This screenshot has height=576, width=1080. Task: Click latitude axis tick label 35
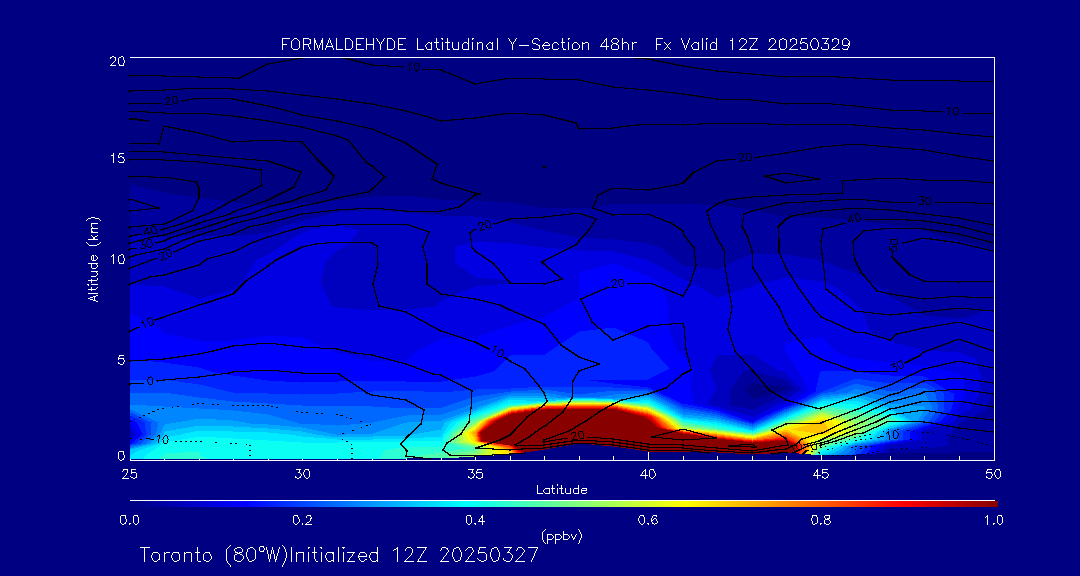[475, 474]
